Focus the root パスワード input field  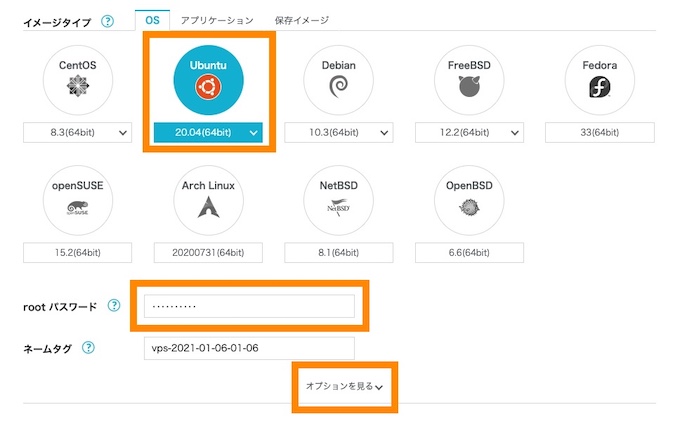pyautogui.click(x=249, y=306)
